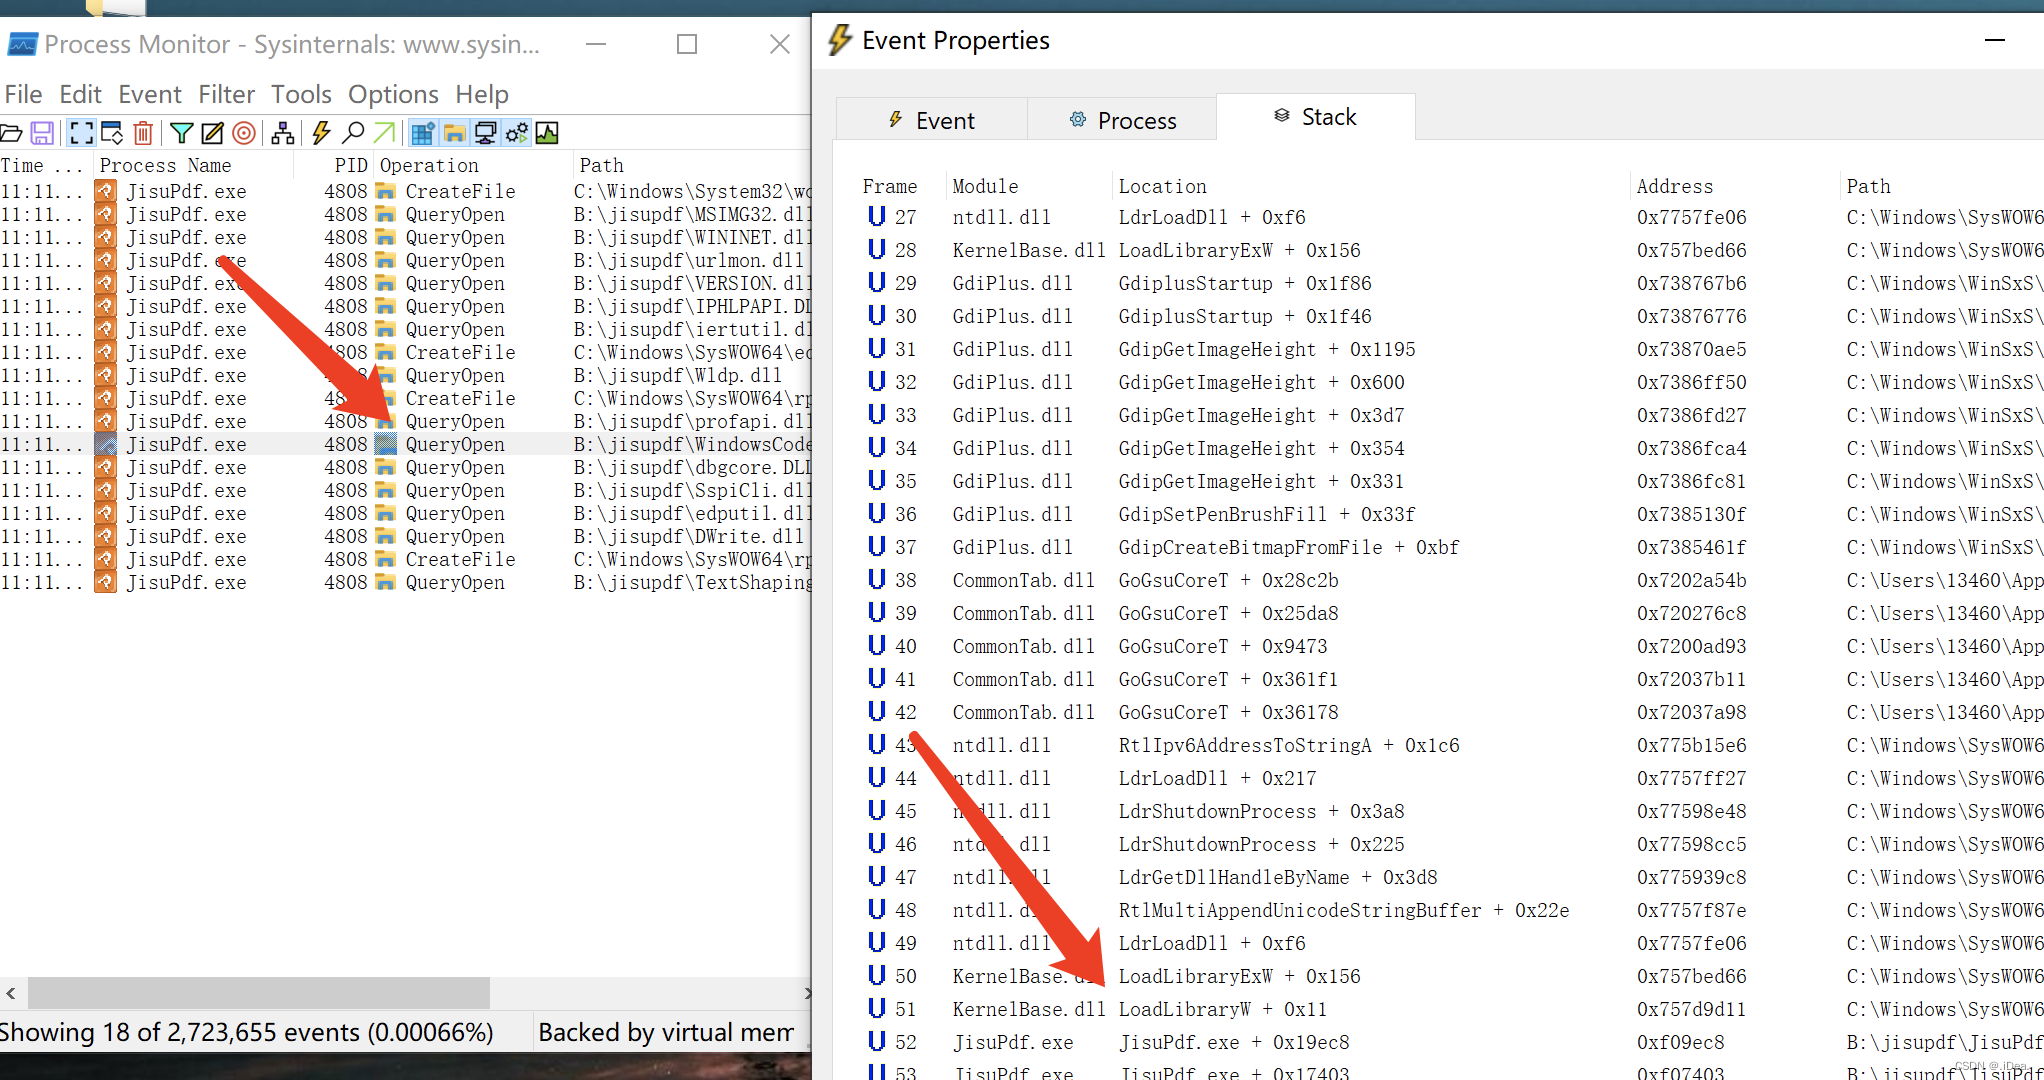Click the Frame column header in Stack view

pyautogui.click(x=890, y=186)
